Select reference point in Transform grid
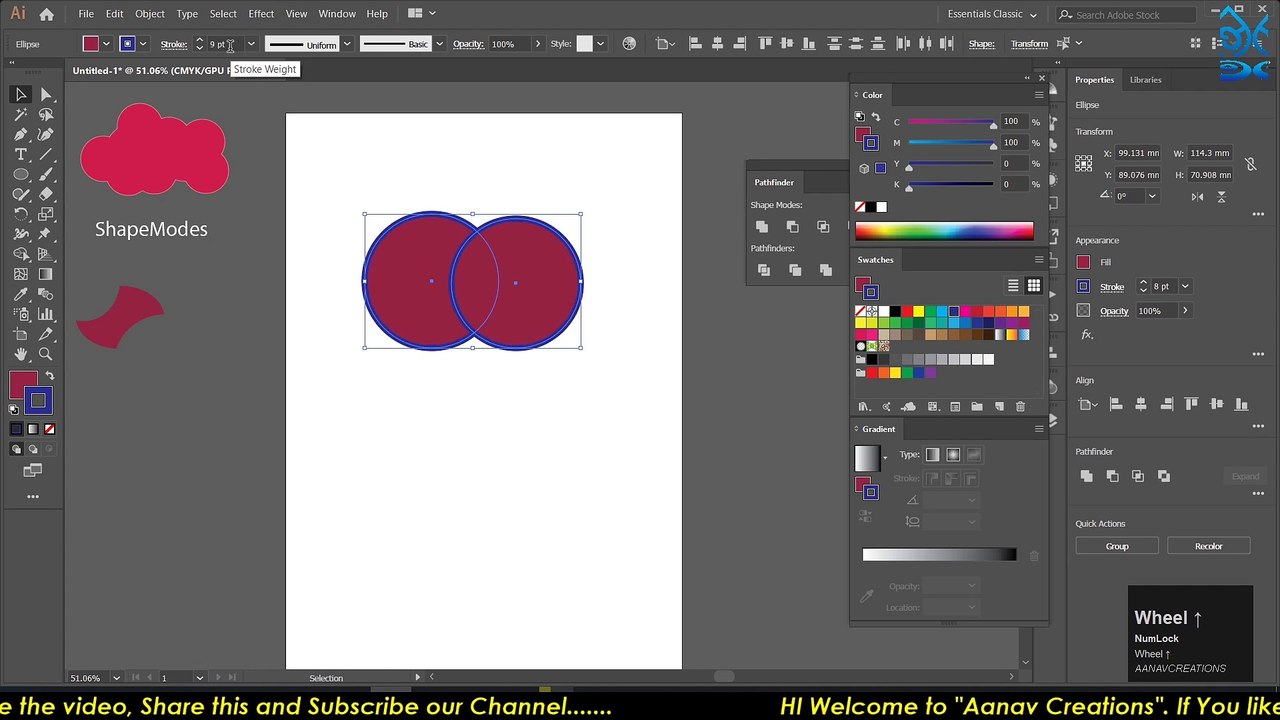The width and height of the screenshot is (1280, 720). [1084, 163]
